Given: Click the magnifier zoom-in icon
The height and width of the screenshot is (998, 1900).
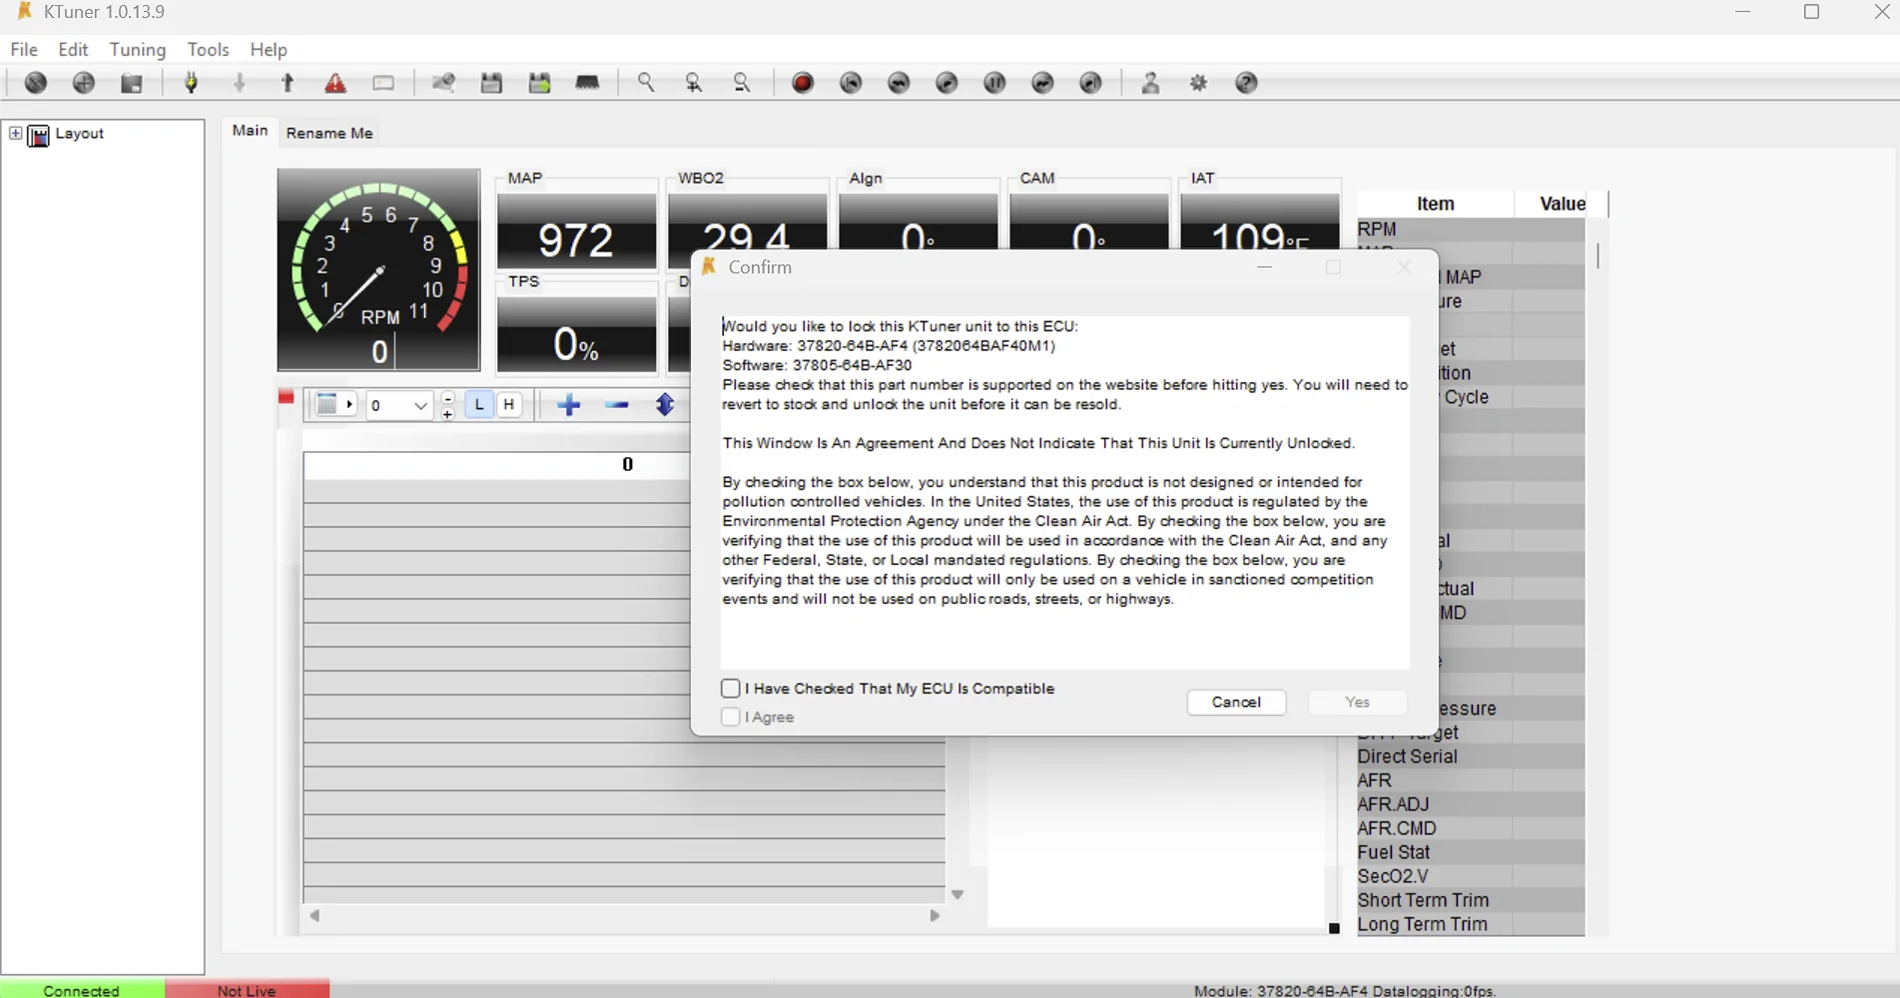Looking at the screenshot, I should click(x=694, y=83).
